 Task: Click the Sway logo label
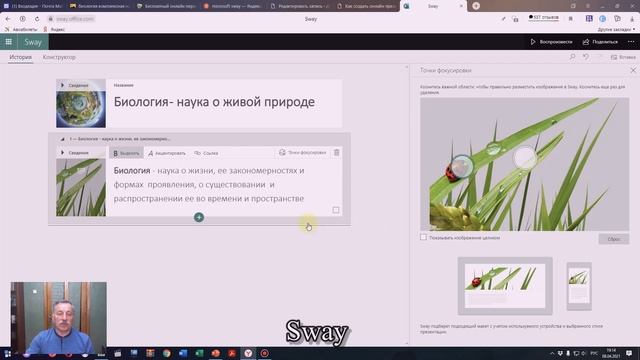click(33, 42)
